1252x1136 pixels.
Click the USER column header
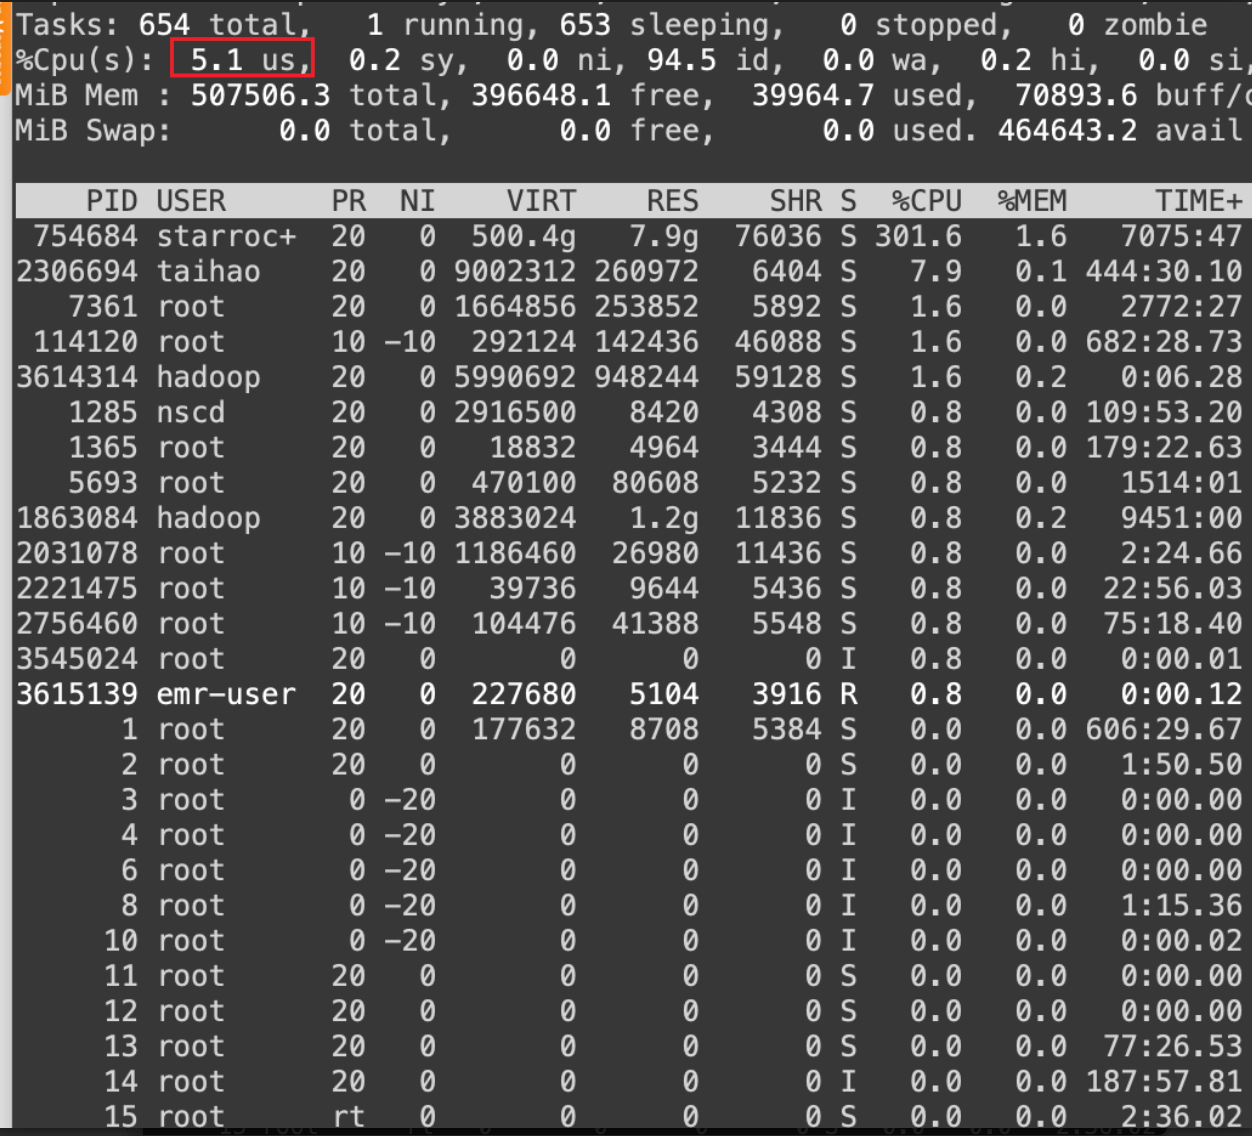pos(191,201)
